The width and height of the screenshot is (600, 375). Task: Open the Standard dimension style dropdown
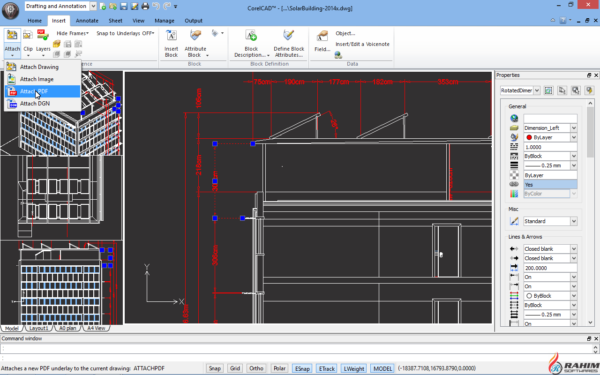point(574,221)
